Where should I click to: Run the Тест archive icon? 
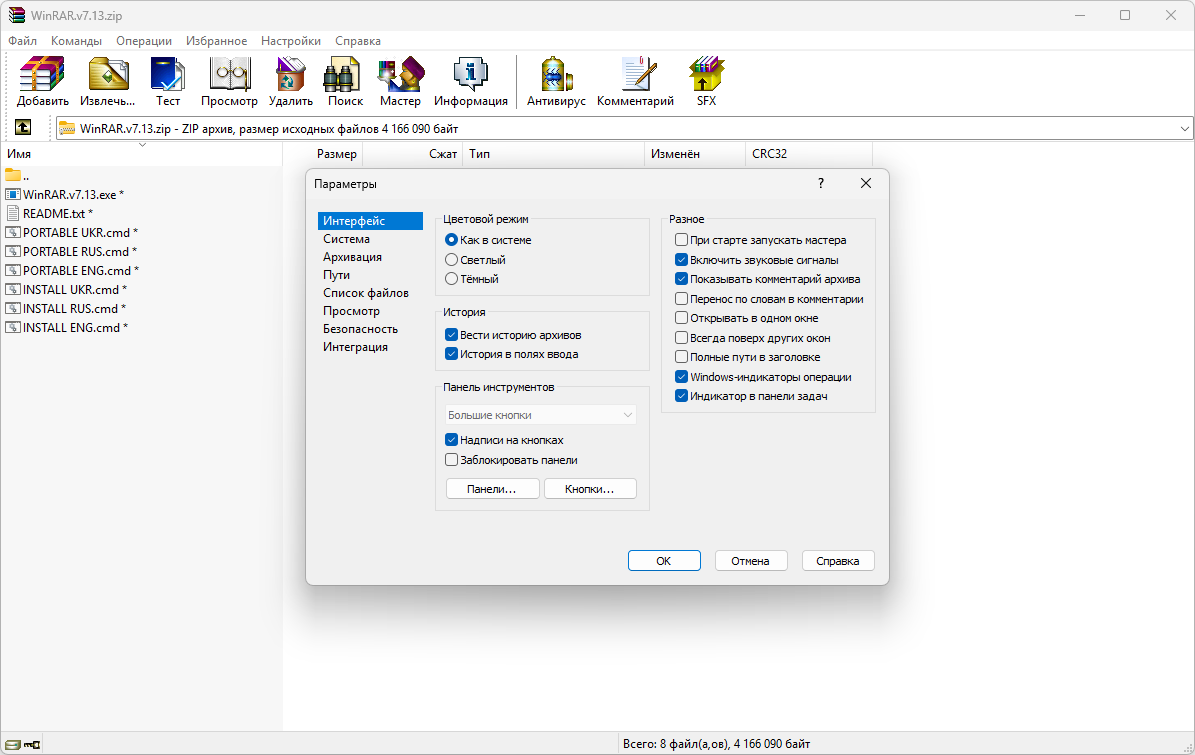(168, 74)
